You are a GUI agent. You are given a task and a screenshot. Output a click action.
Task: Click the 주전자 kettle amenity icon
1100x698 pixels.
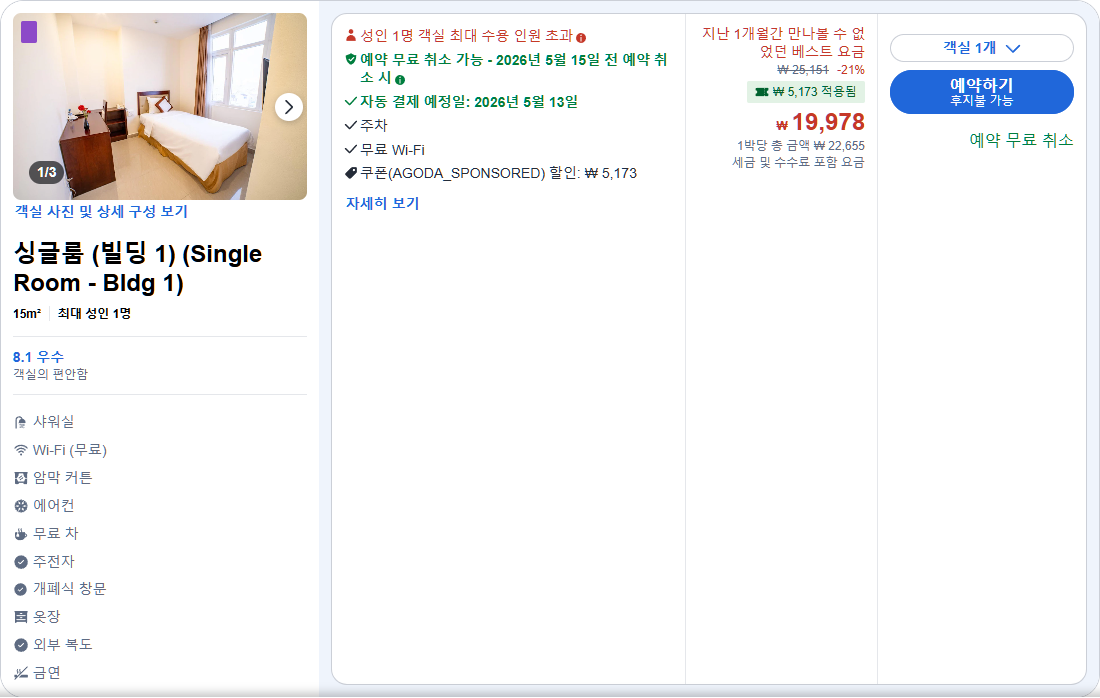tap(23, 561)
